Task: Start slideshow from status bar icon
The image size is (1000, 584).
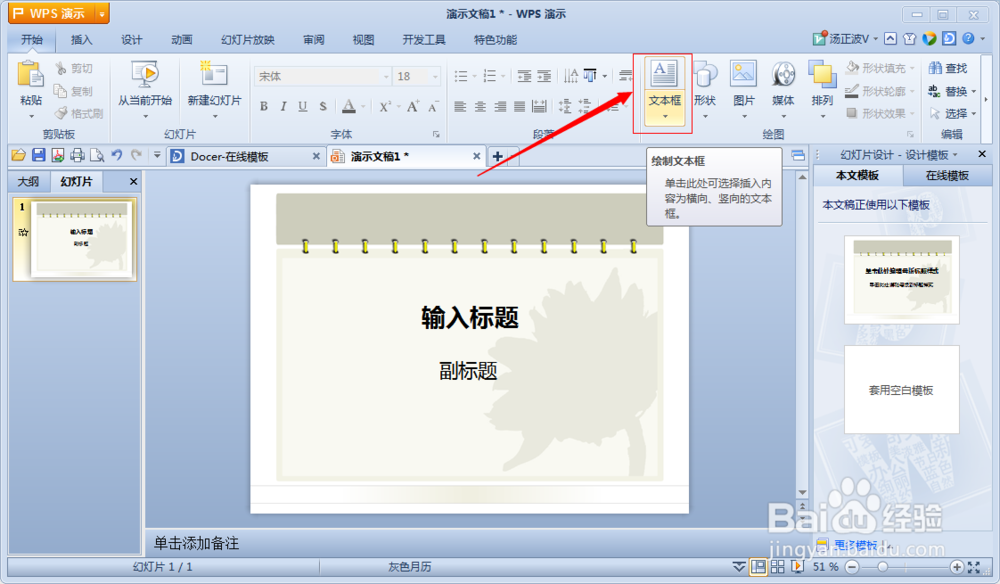Action: click(797, 567)
